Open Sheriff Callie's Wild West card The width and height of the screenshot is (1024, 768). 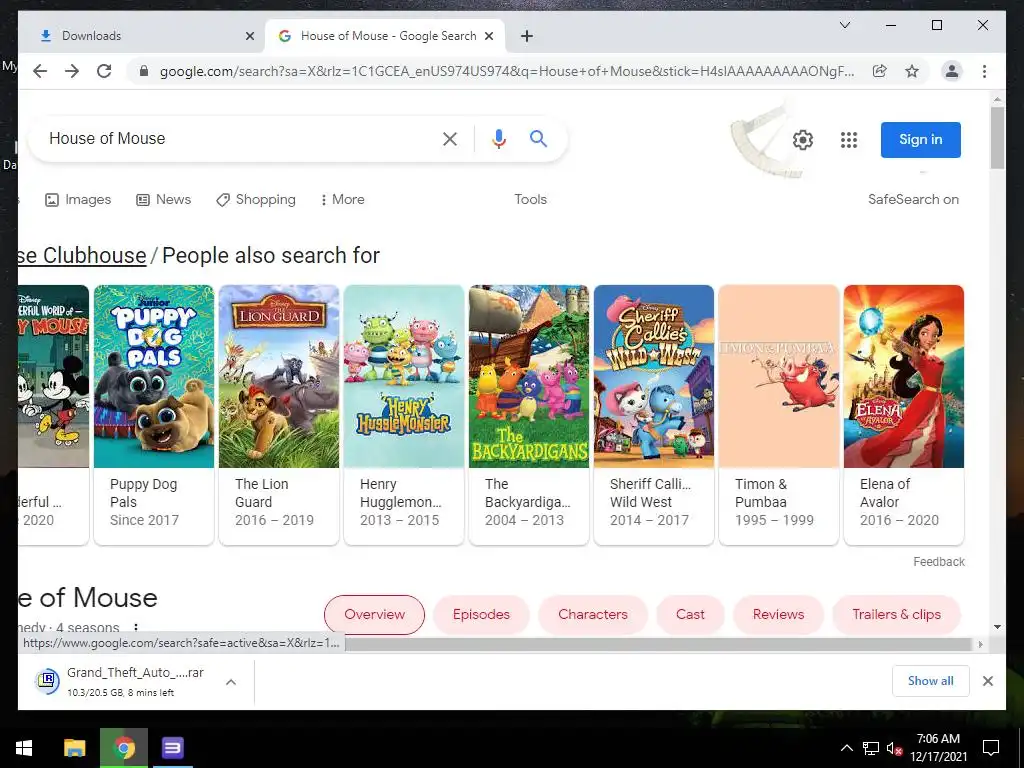pos(654,415)
